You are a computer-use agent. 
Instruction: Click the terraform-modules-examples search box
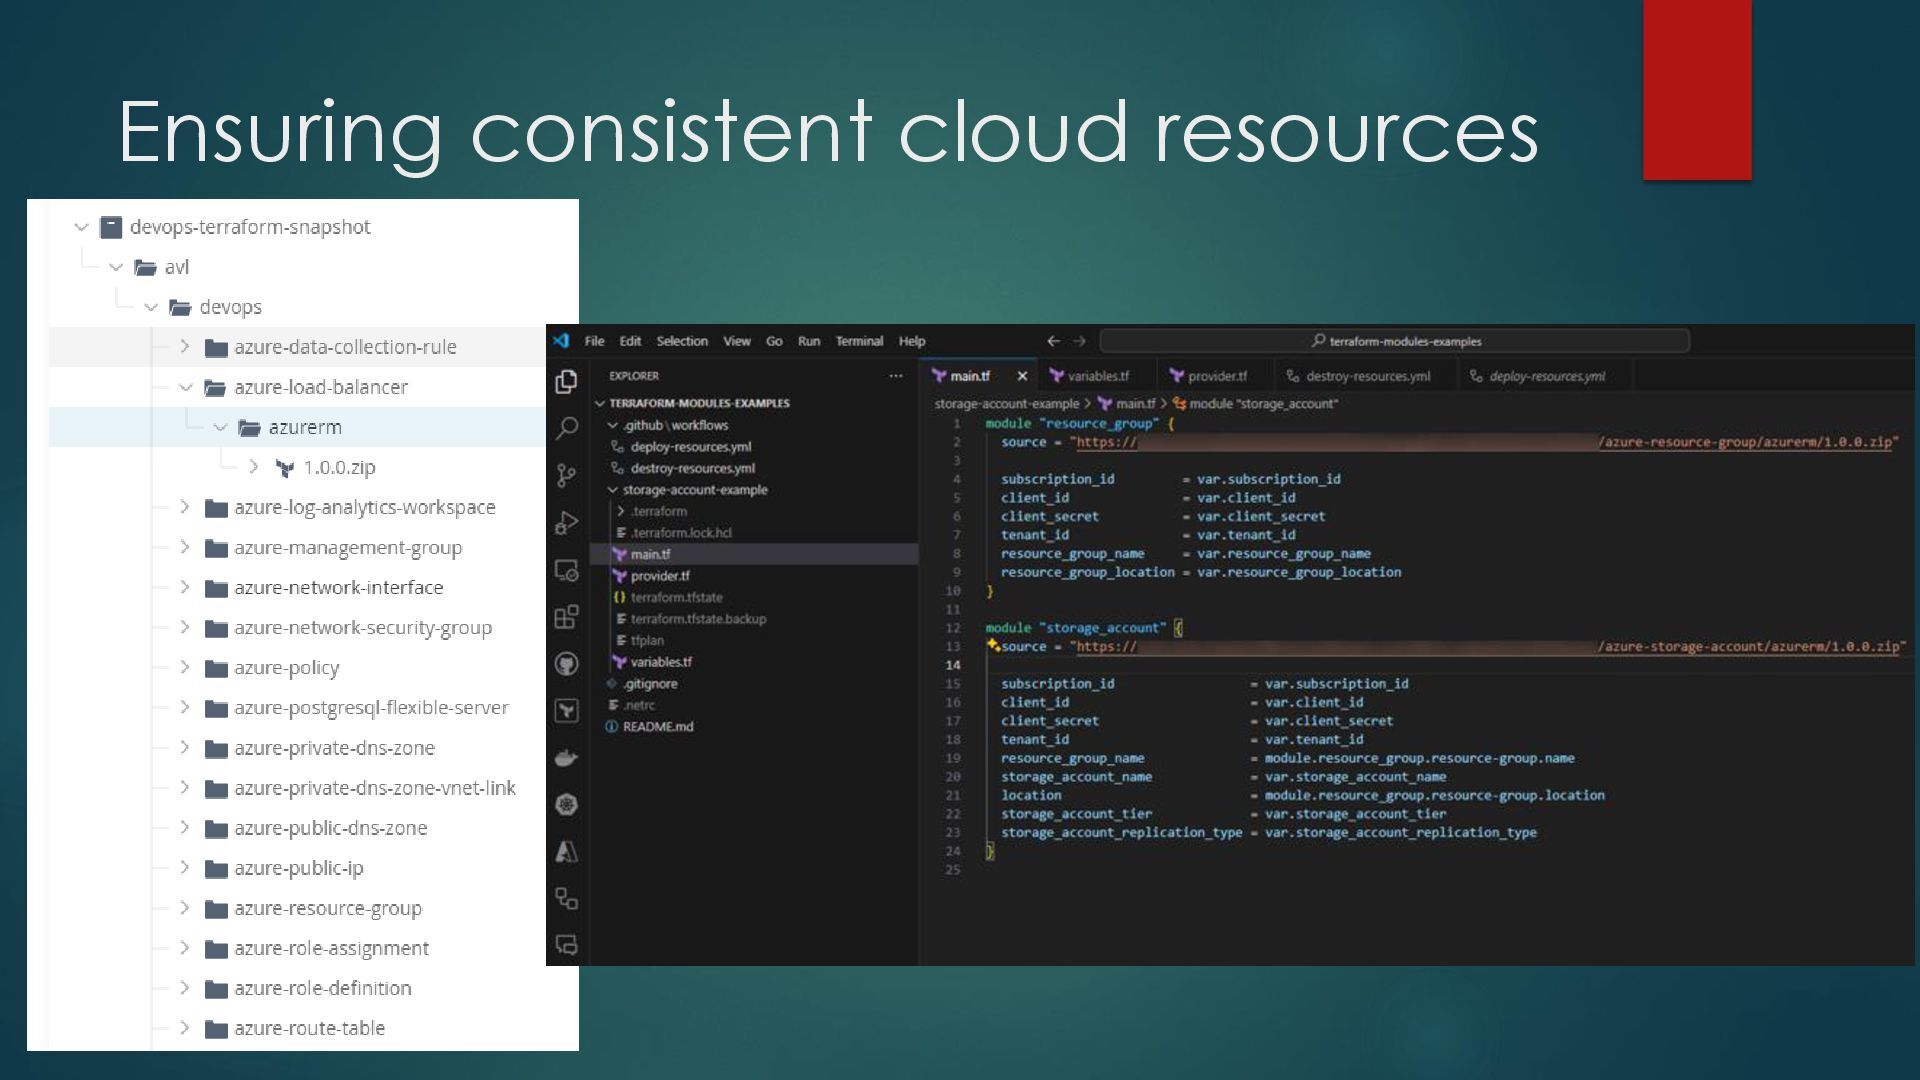click(x=1394, y=341)
